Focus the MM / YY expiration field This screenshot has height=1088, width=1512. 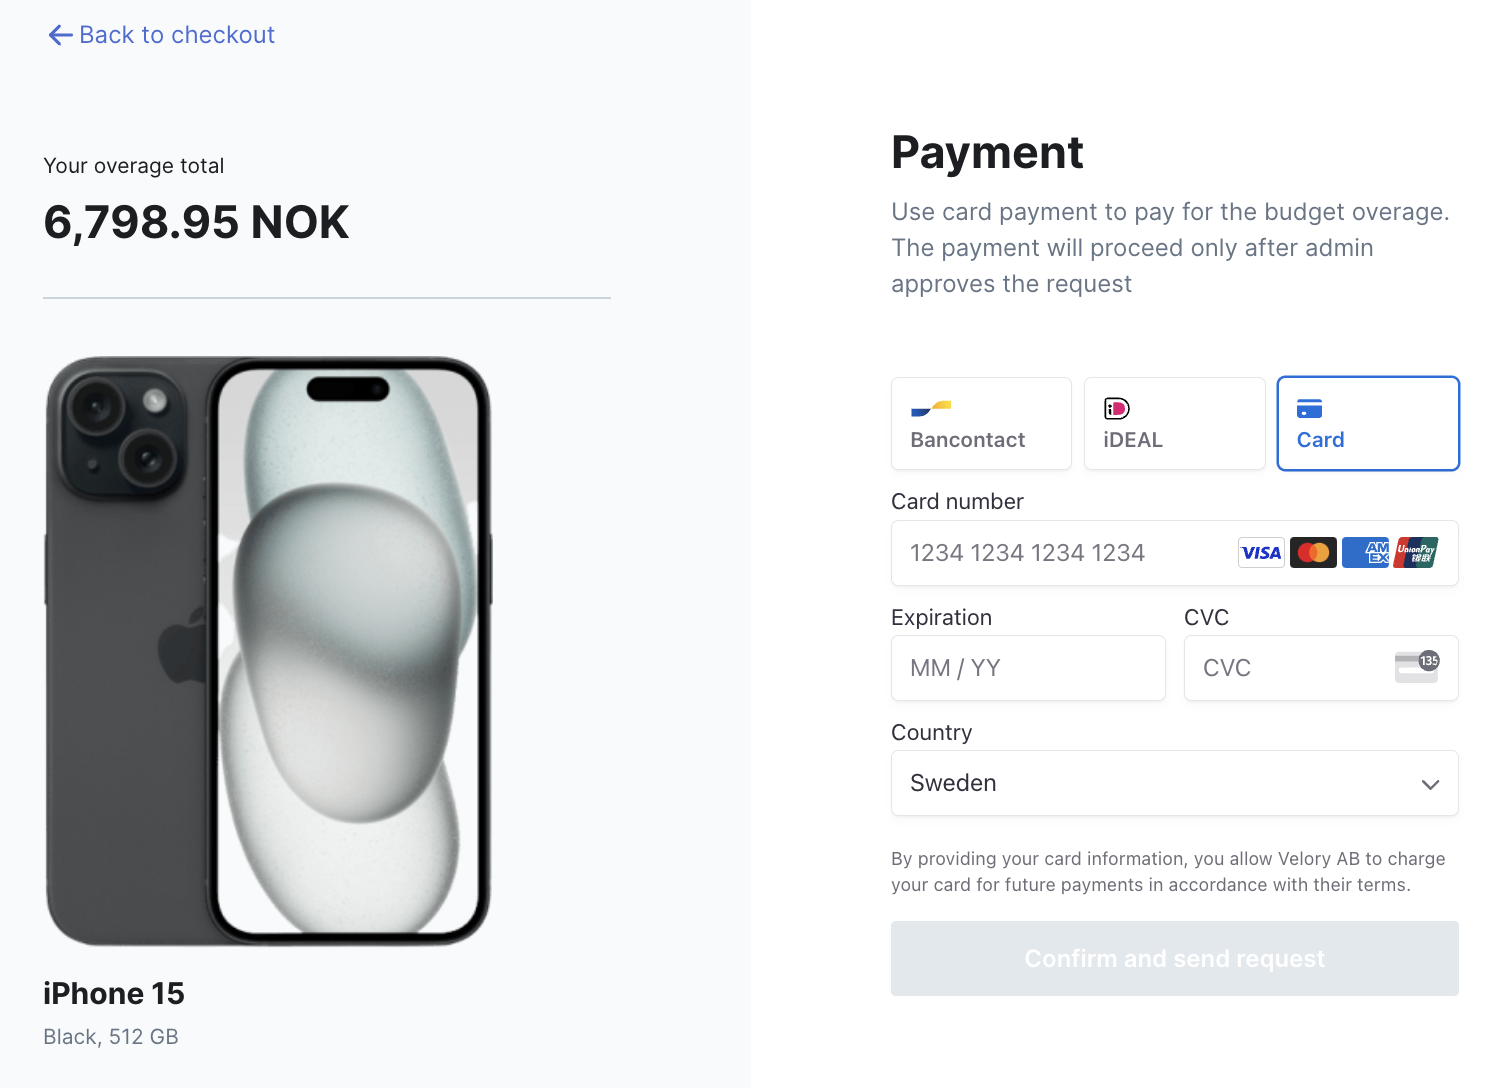click(x=1028, y=668)
